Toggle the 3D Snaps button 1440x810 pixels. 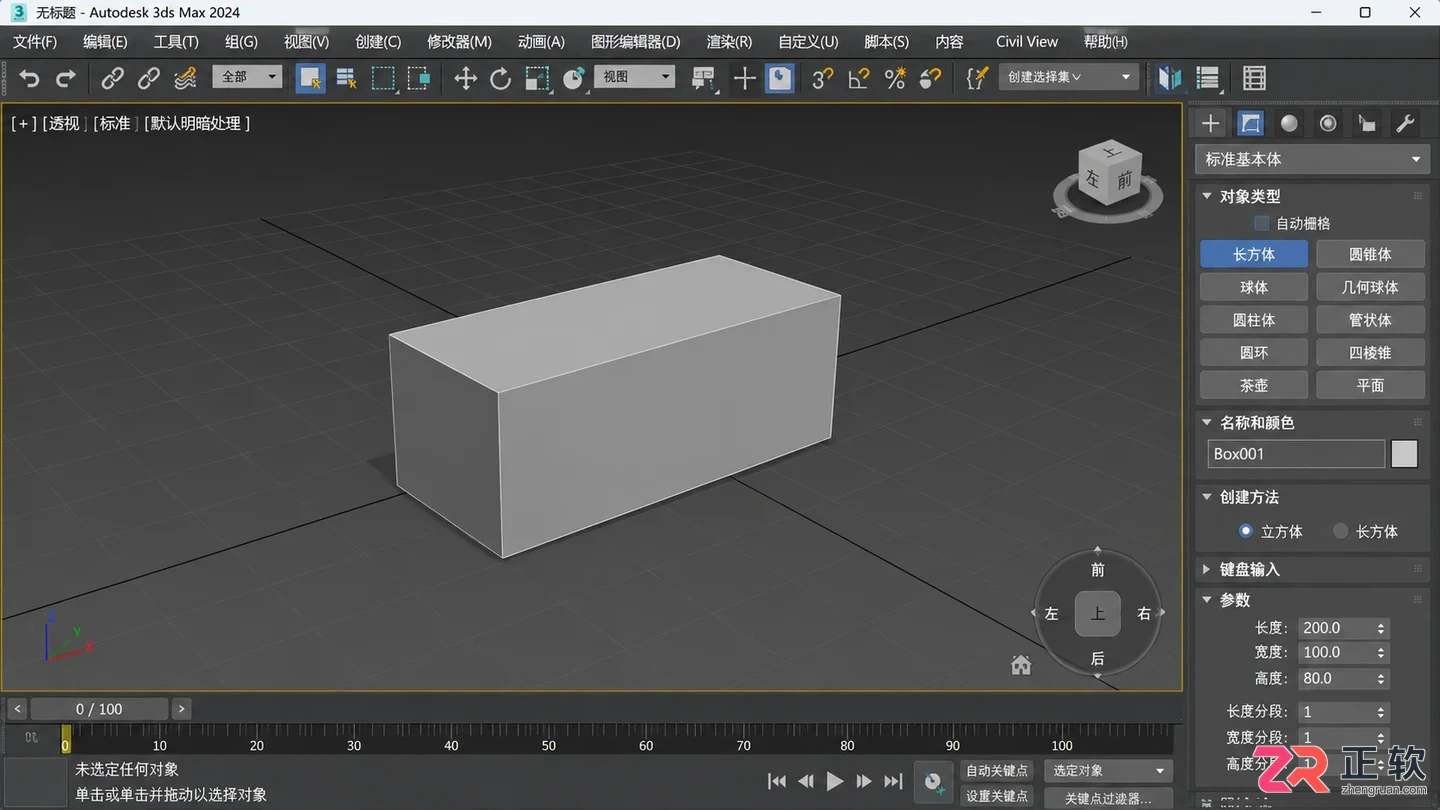point(822,78)
